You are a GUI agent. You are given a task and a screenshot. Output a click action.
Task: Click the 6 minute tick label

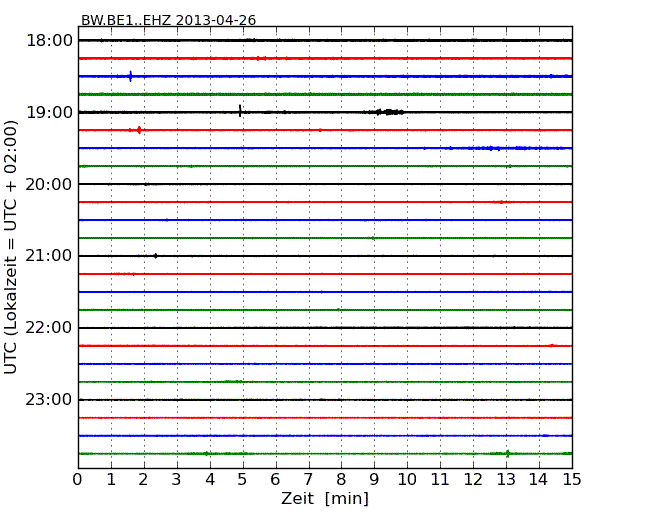[x=275, y=480]
